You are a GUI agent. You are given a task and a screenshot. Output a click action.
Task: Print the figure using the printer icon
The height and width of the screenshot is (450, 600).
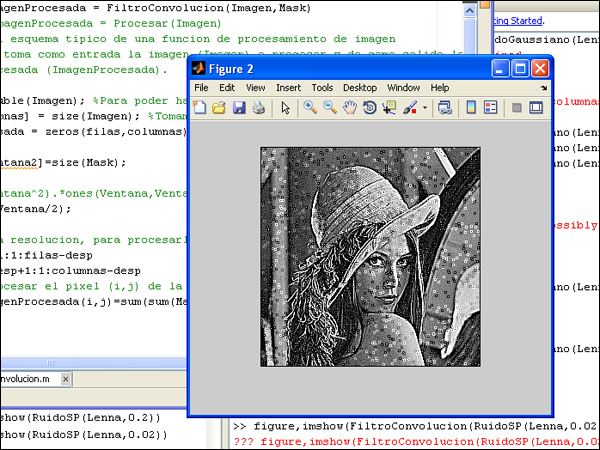pos(258,107)
